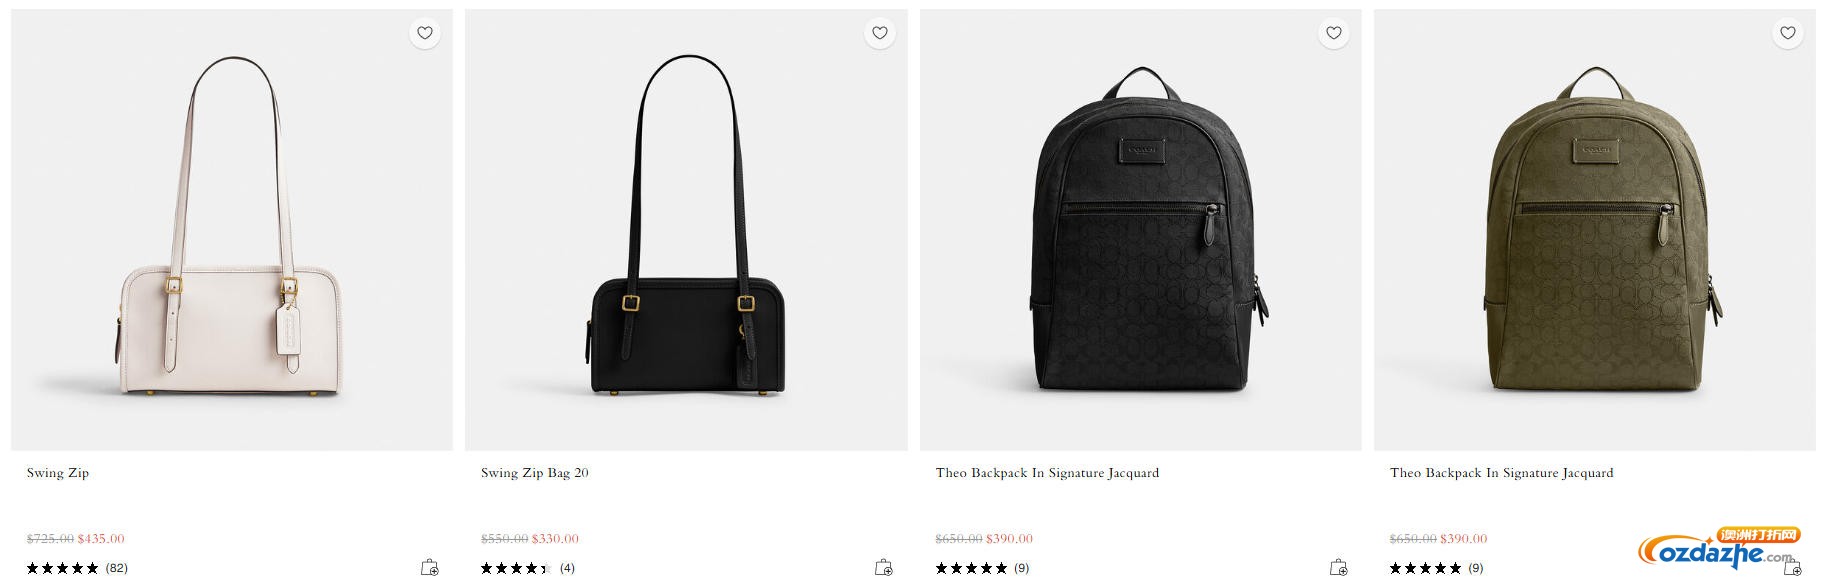Favorite the black Swing Zip Bag 20

880,33
